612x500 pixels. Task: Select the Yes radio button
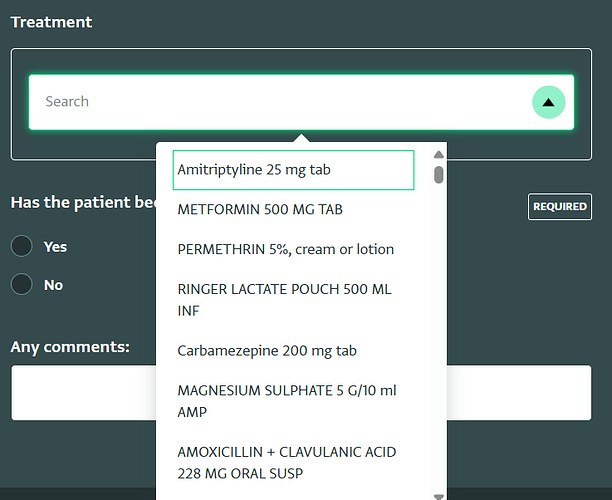[x=22, y=246]
